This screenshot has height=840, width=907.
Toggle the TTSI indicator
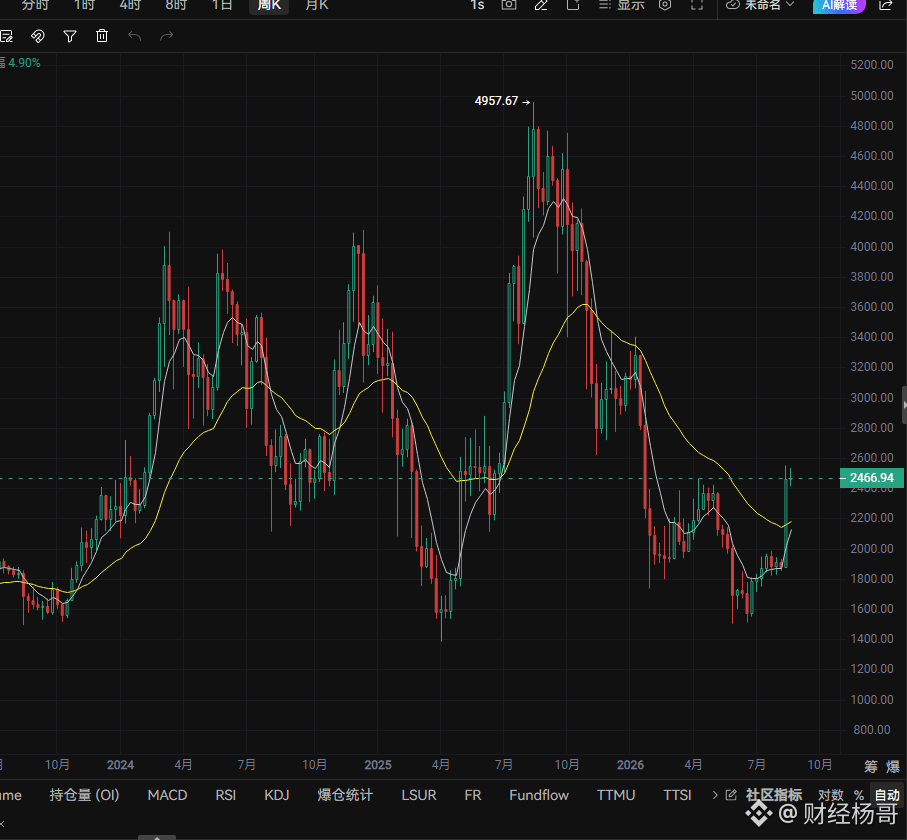pyautogui.click(x=677, y=795)
